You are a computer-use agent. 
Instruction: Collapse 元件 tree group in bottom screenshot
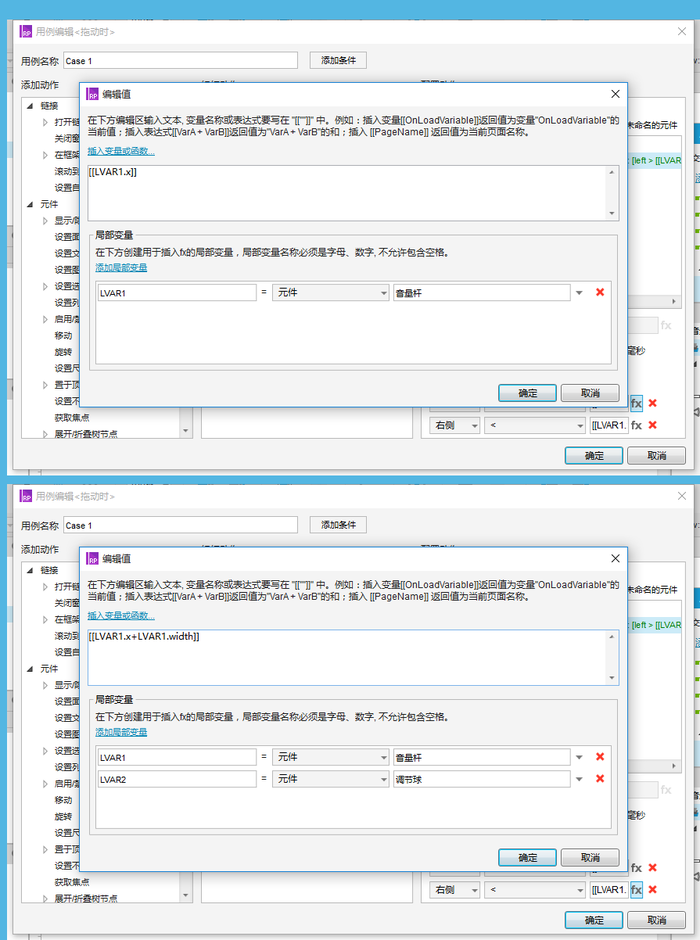click(x=30, y=669)
